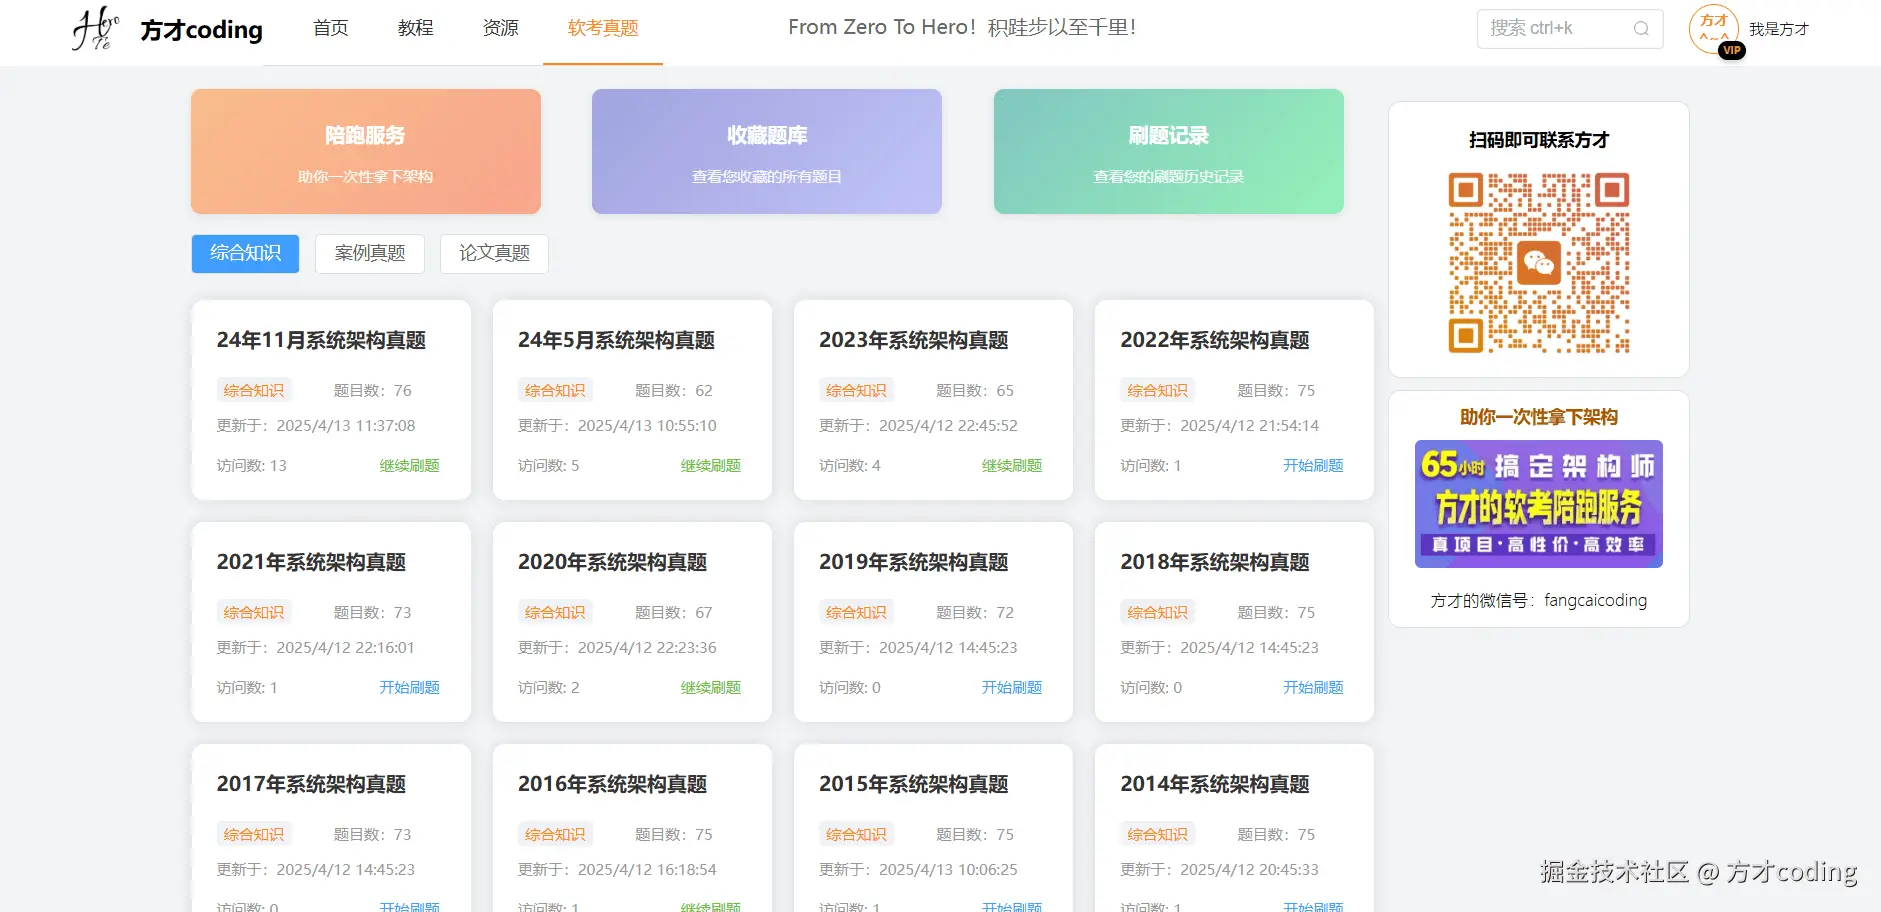Screen dimensions: 1881x912
Task: Click 继续刷题 on 24年11月系统架构真题
Action: 410,466
